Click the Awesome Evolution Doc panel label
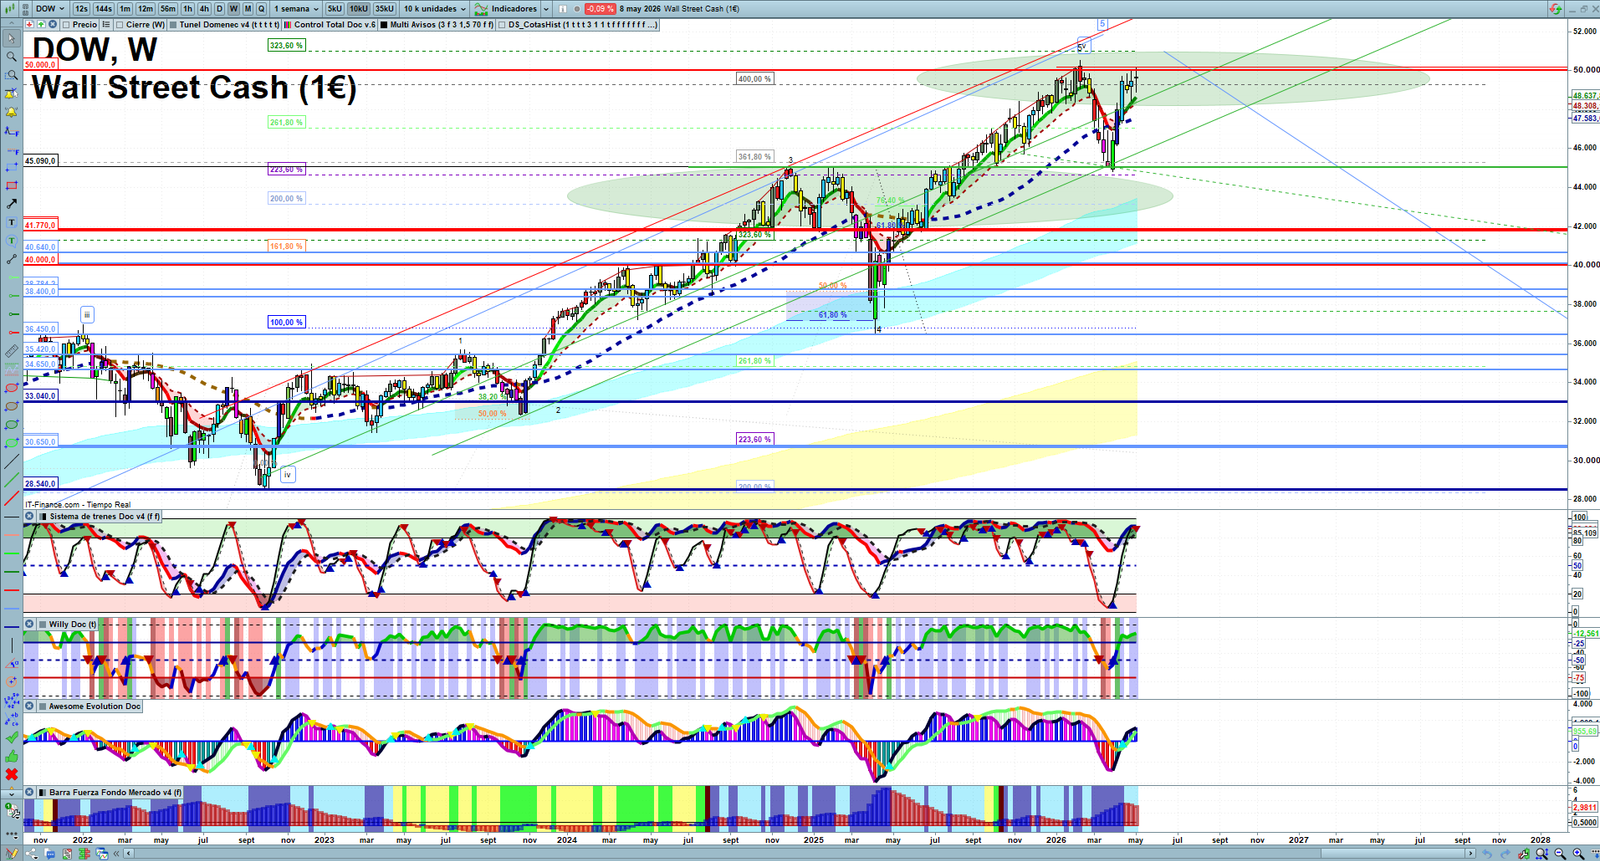 [95, 706]
